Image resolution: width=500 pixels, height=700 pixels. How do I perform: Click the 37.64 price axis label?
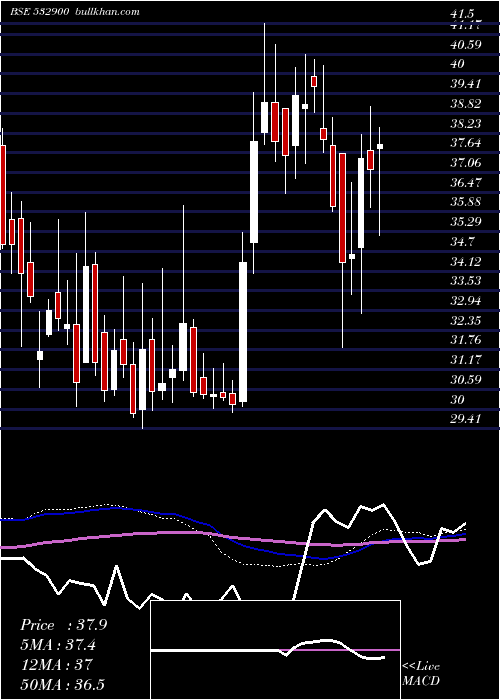466,143
